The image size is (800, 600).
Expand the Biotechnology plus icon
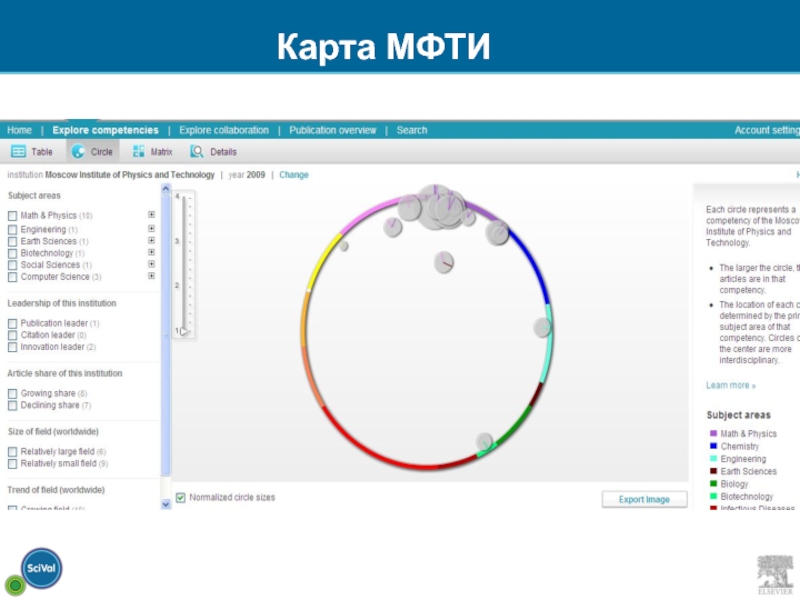click(x=152, y=252)
